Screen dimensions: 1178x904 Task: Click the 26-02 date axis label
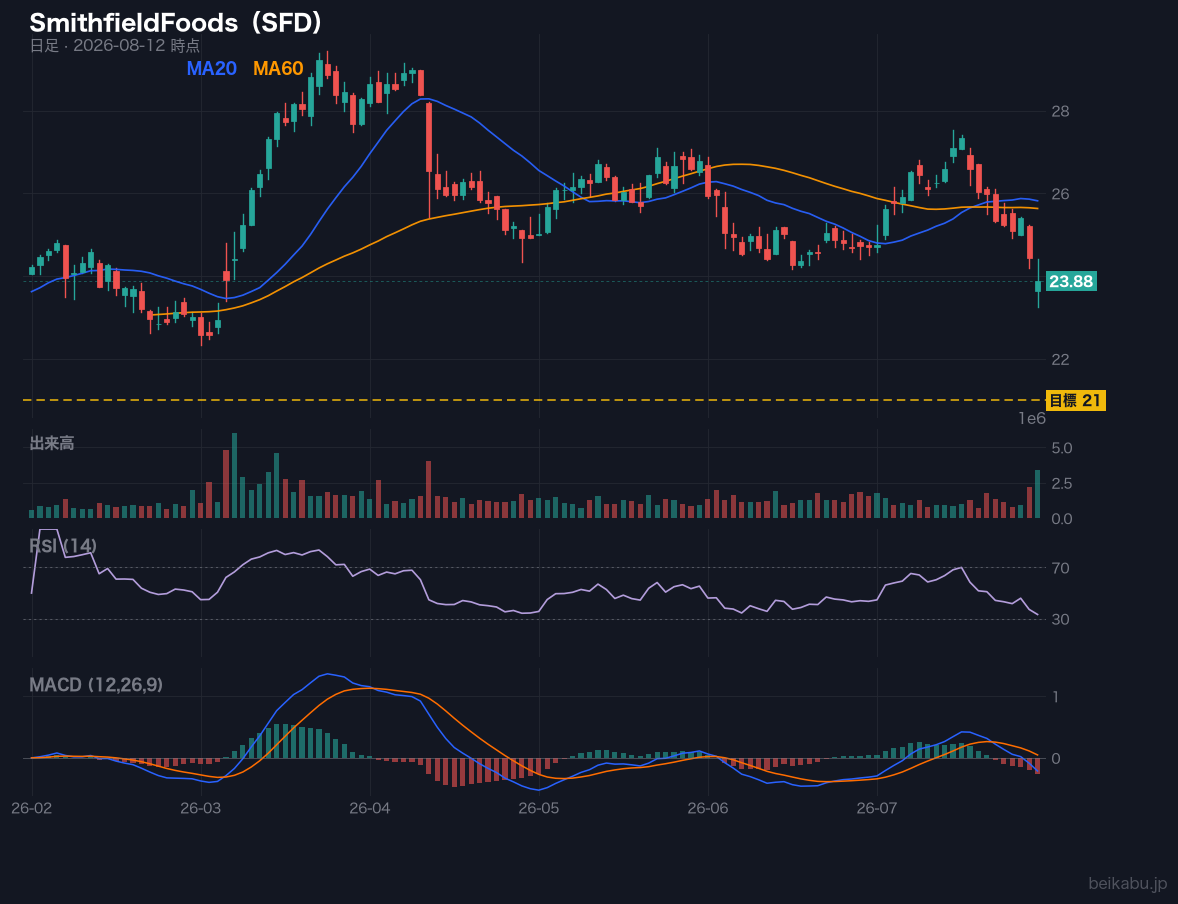click(32, 809)
